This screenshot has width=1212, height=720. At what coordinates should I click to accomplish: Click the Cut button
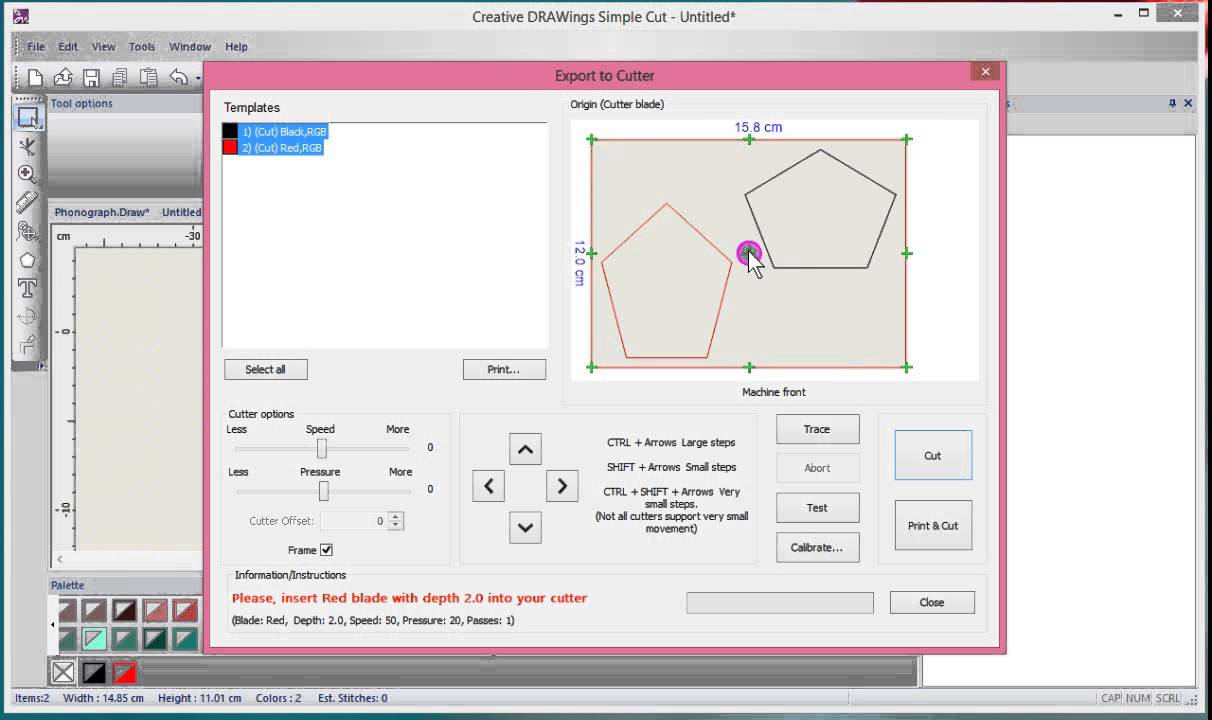pos(933,455)
